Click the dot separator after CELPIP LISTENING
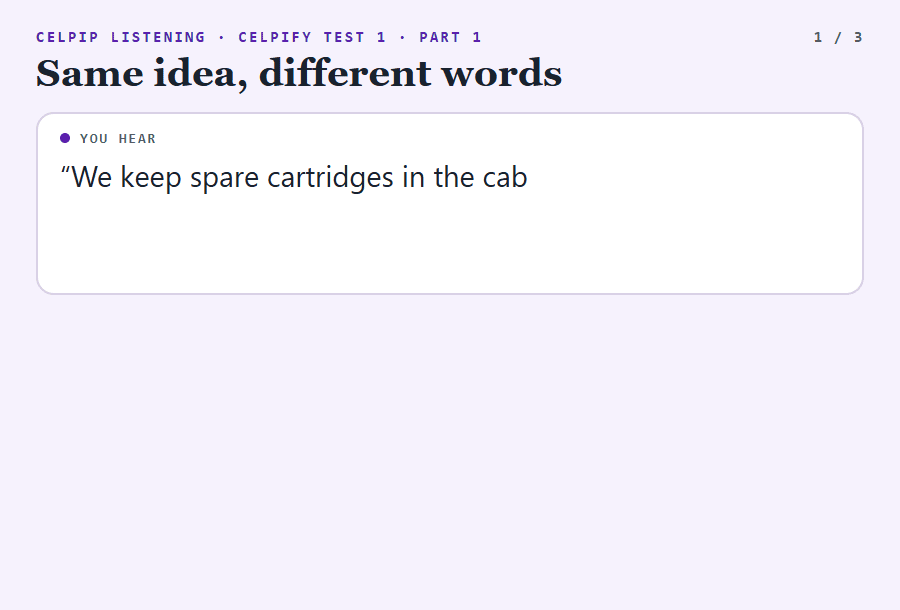Image resolution: width=900 pixels, height=610 pixels. pos(222,37)
